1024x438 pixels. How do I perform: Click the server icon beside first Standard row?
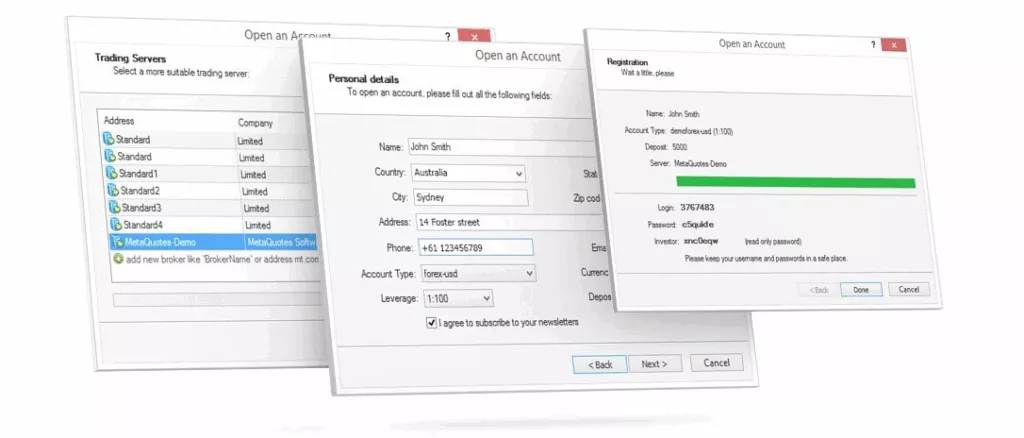pos(108,139)
